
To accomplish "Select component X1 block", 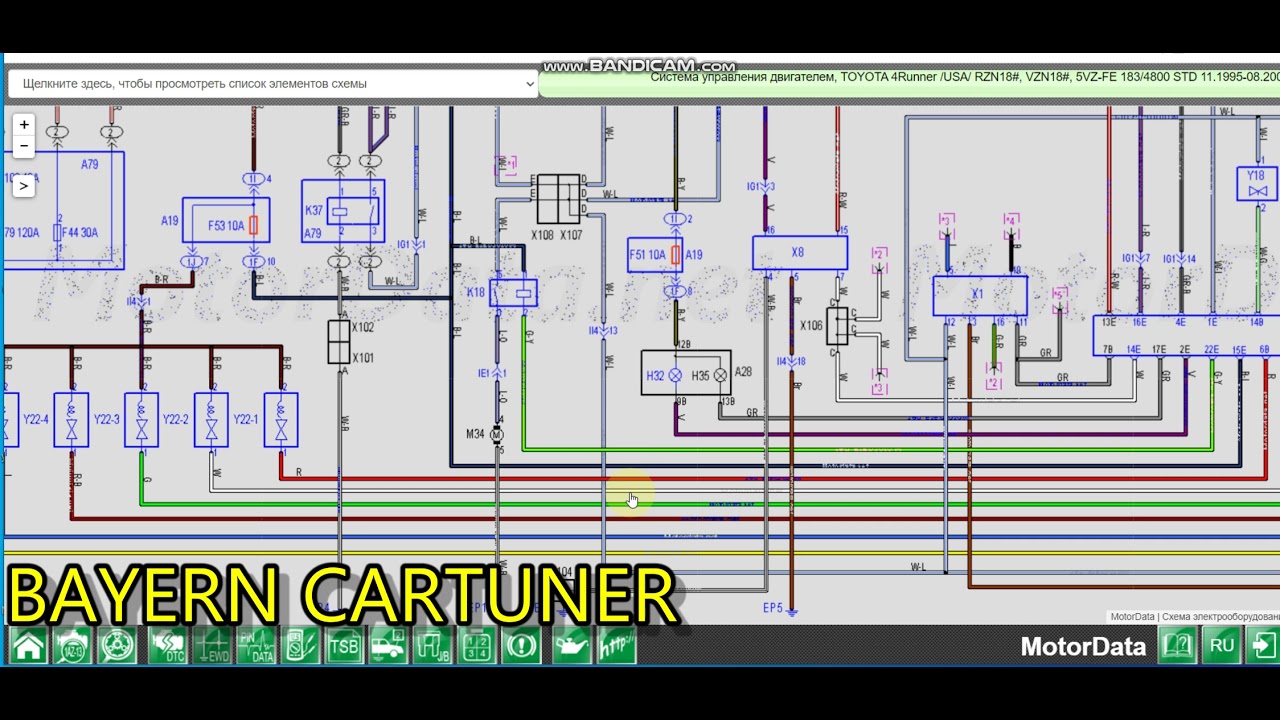I will click(x=980, y=295).
